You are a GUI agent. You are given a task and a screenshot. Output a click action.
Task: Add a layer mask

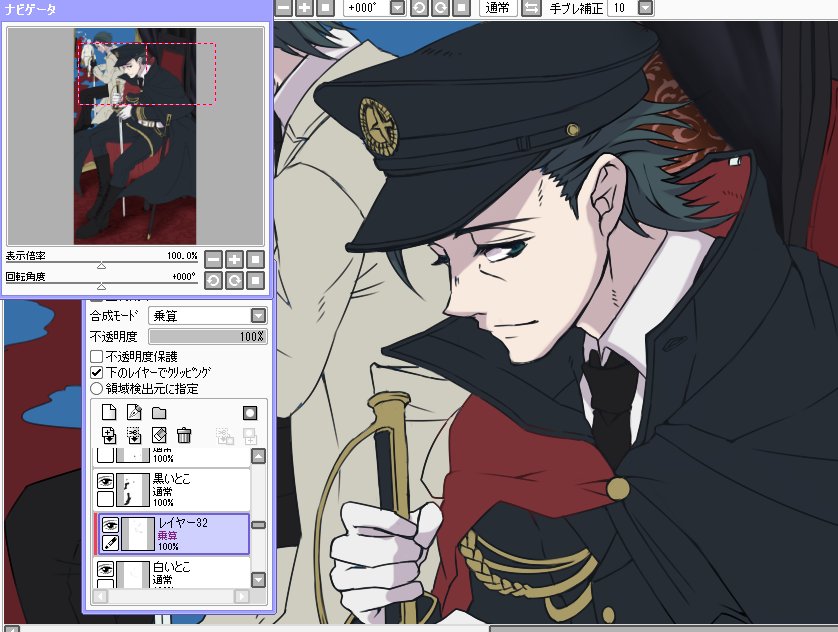[250, 413]
